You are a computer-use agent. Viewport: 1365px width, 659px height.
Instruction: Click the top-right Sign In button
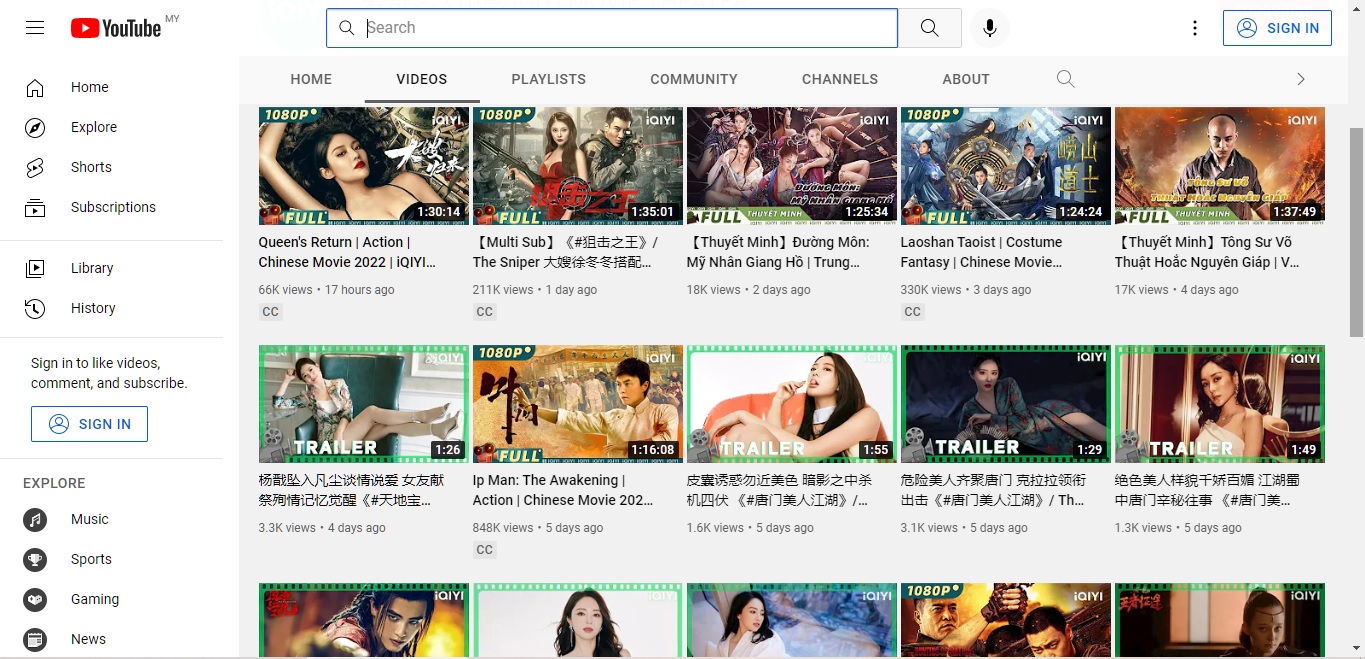coord(1277,28)
